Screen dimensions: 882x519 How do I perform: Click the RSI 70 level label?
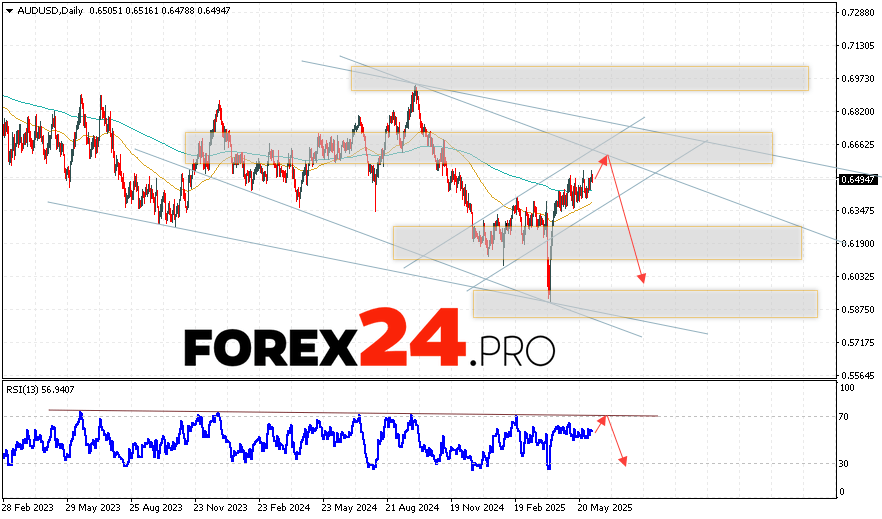click(x=845, y=416)
